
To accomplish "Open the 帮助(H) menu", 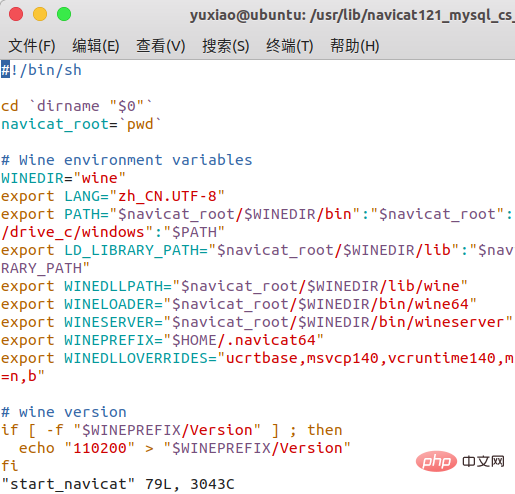I will 355,46.
